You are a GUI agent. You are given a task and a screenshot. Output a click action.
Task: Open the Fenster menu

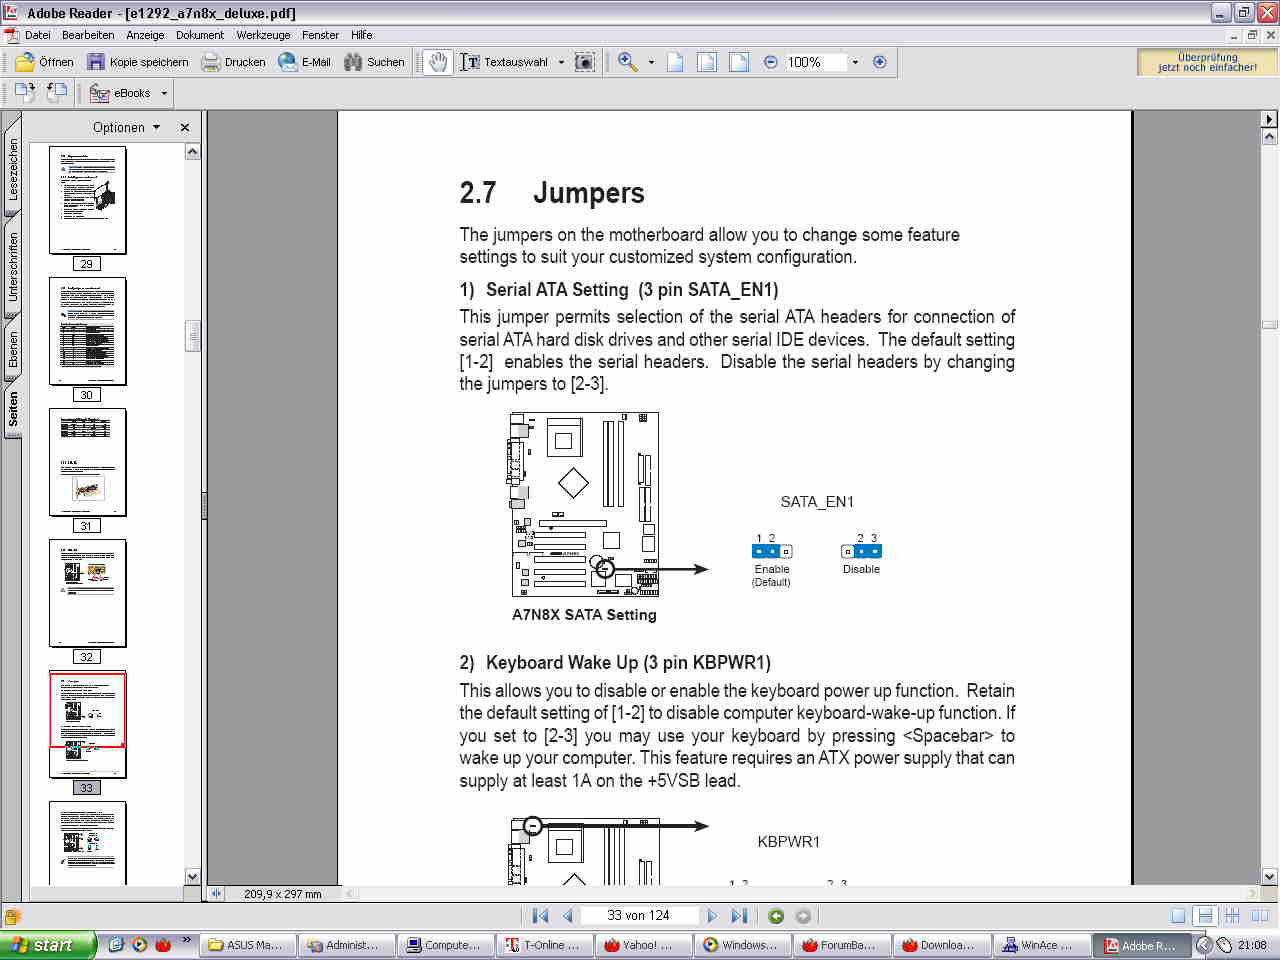pos(320,35)
